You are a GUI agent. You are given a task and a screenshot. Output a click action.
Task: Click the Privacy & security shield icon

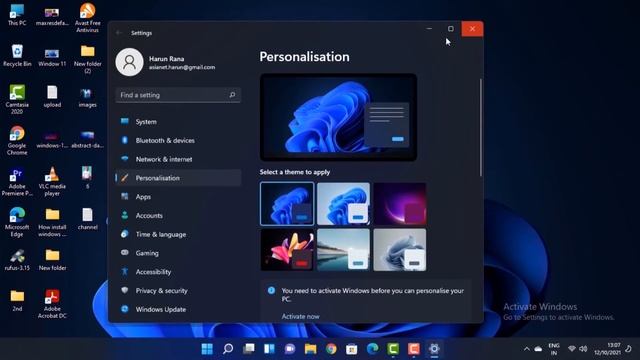pos(125,290)
